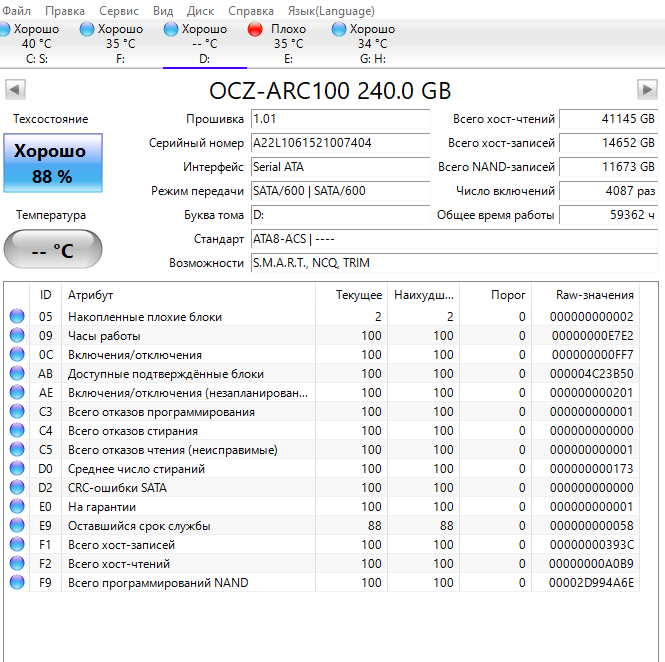This screenshot has height=662, width=665.
Task: Open the Вид menu
Action: (163, 11)
